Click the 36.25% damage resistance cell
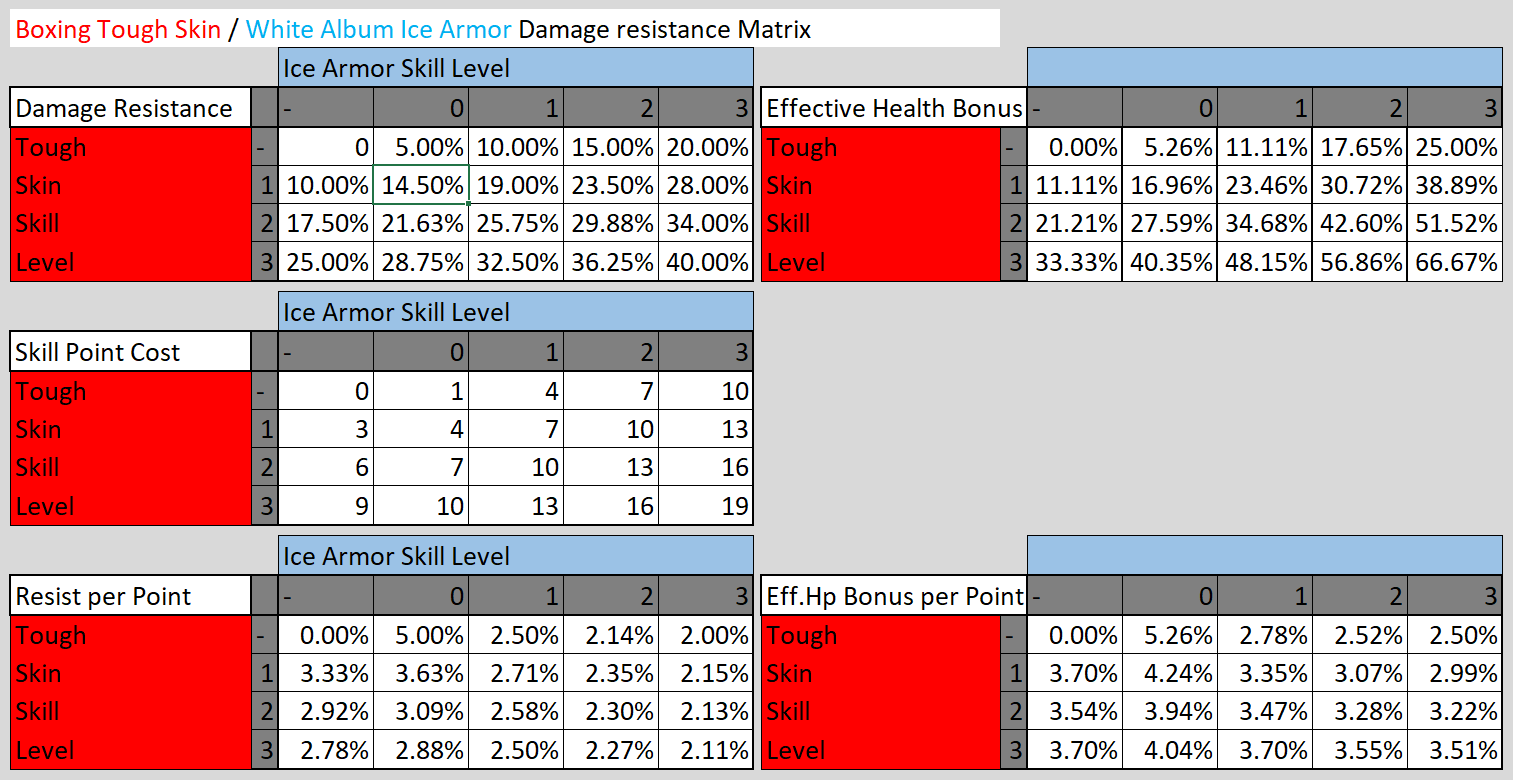 coord(611,262)
